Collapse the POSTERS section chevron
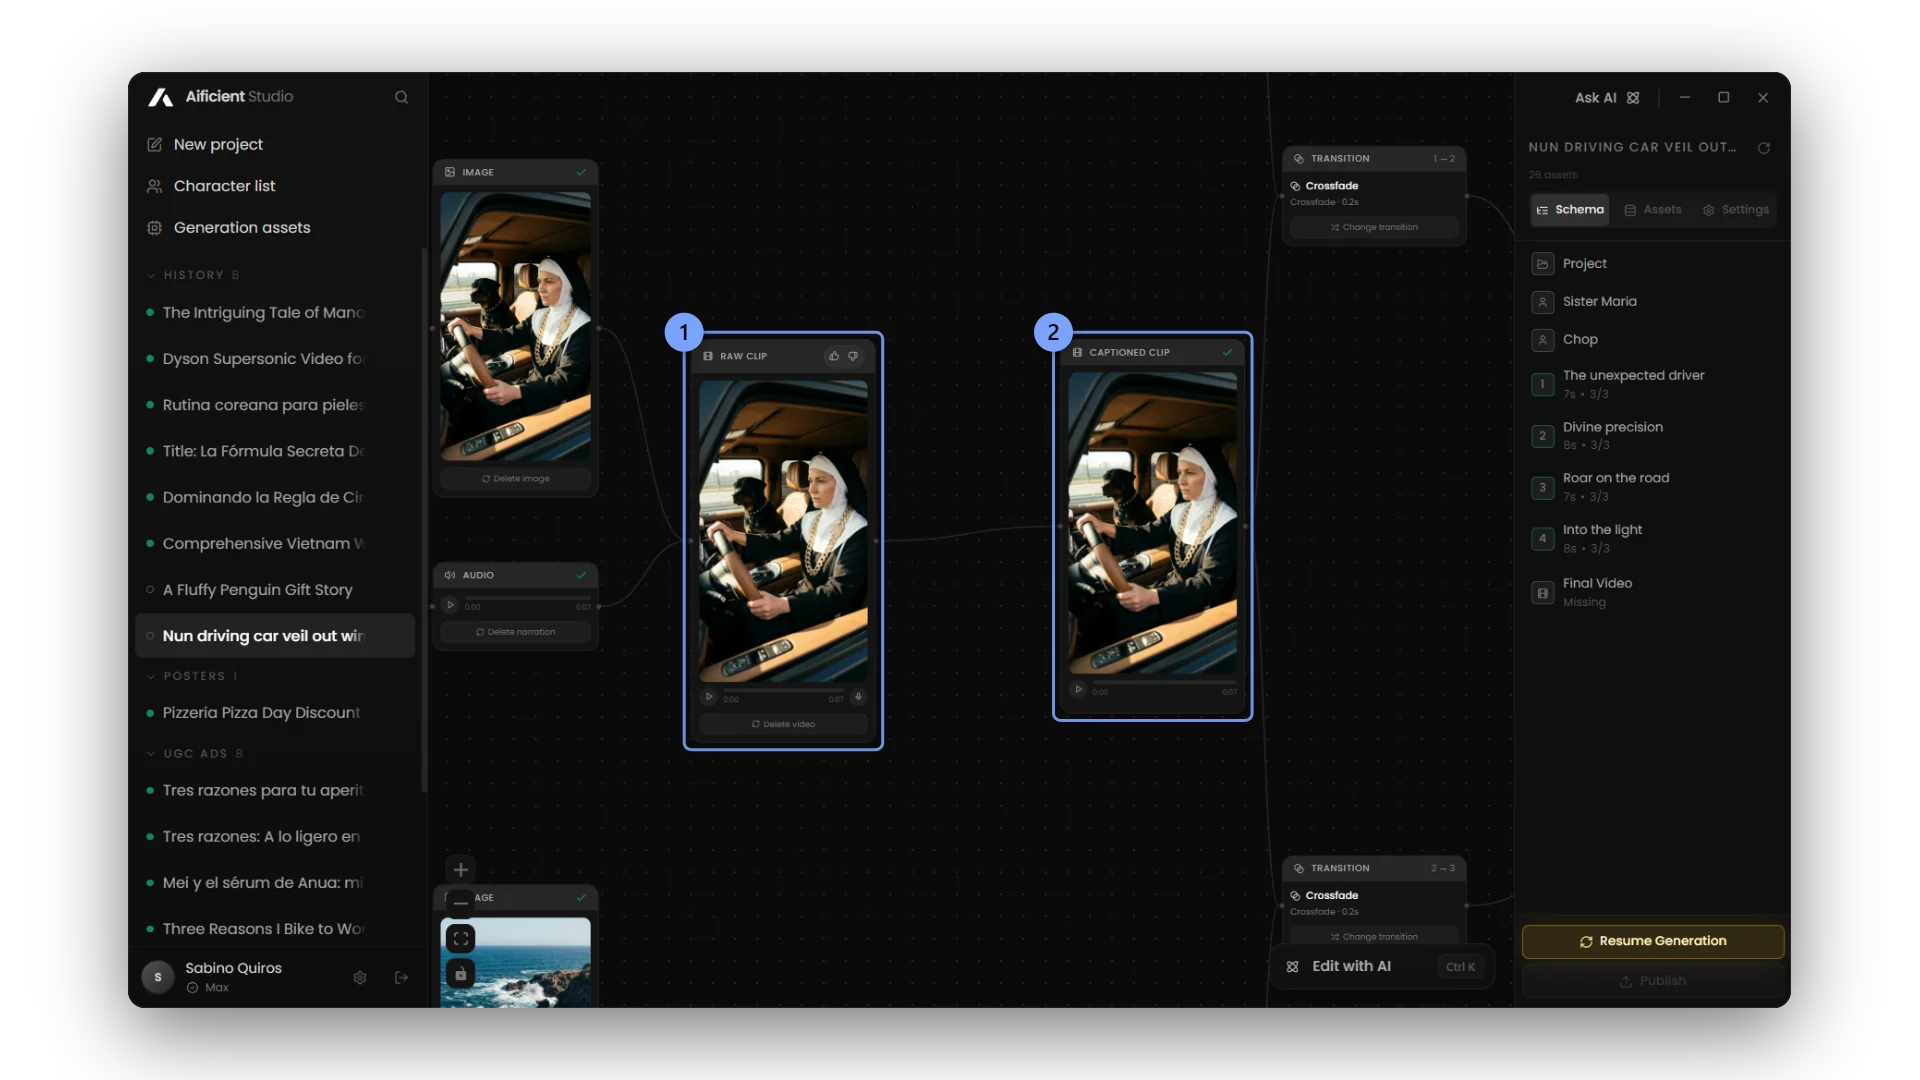Image resolution: width=1920 pixels, height=1080 pixels. (x=151, y=676)
